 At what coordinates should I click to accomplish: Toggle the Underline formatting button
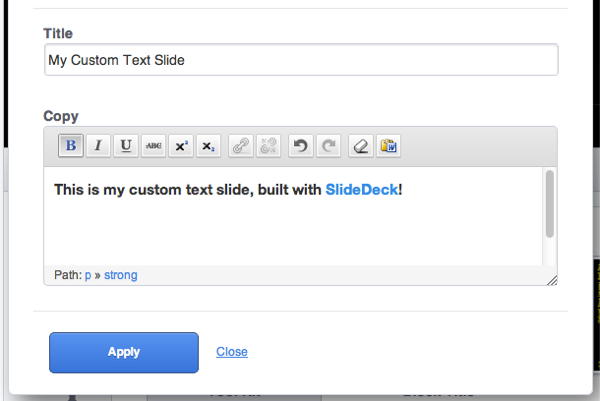point(126,146)
